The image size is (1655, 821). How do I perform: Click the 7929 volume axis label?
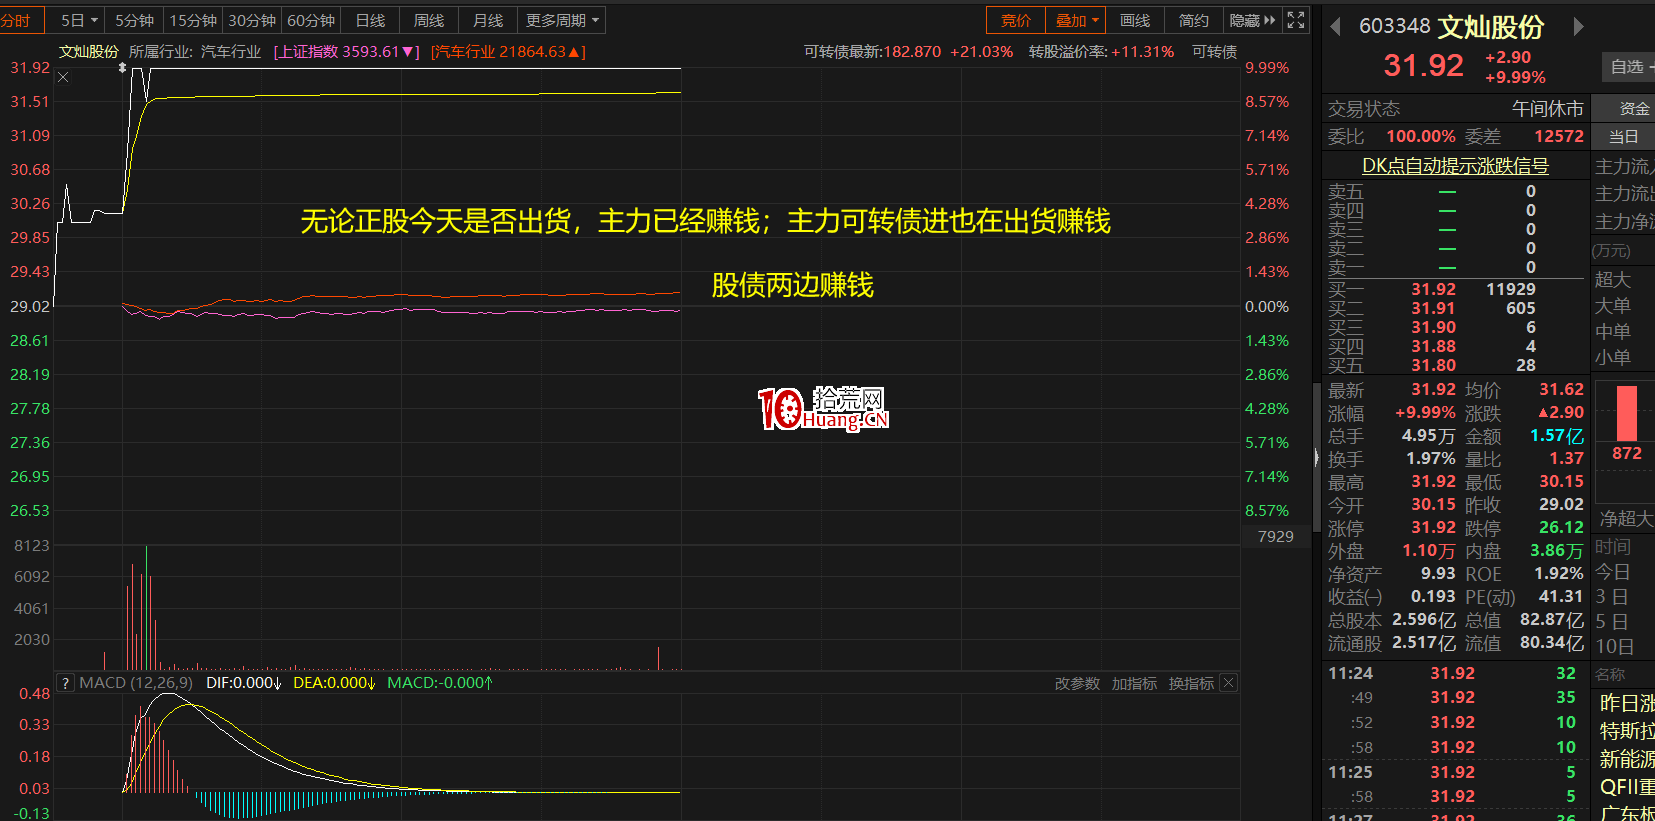click(x=1275, y=537)
